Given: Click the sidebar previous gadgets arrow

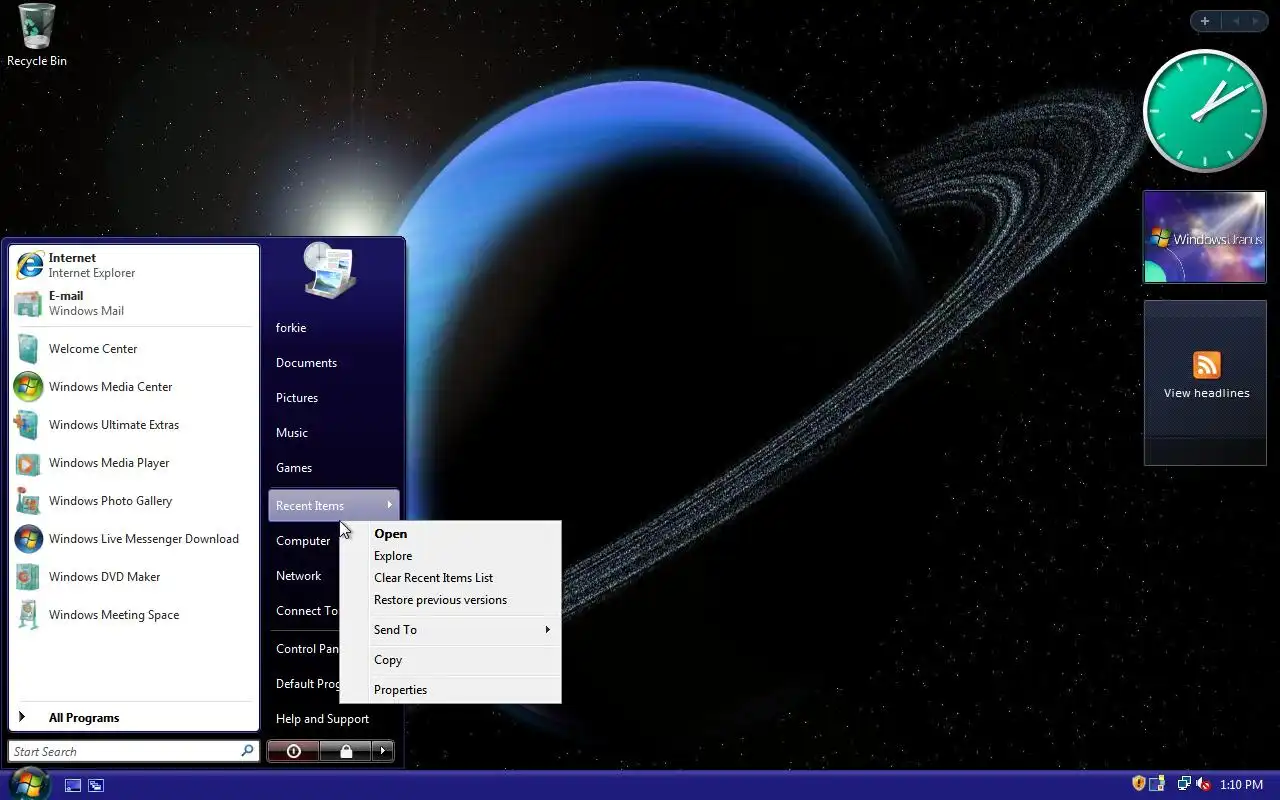Looking at the screenshot, I should click(x=1234, y=21).
